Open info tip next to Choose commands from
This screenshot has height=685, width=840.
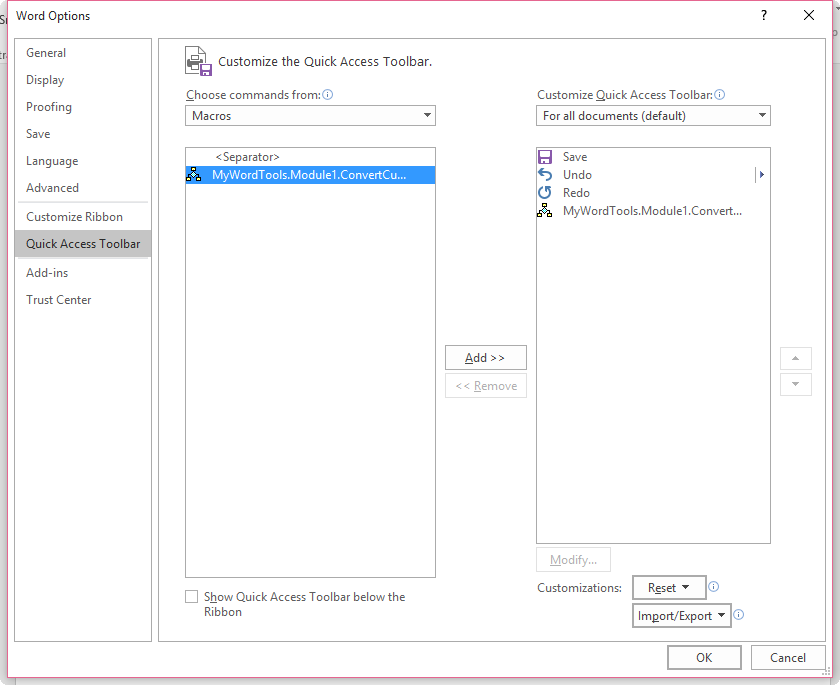pos(327,93)
